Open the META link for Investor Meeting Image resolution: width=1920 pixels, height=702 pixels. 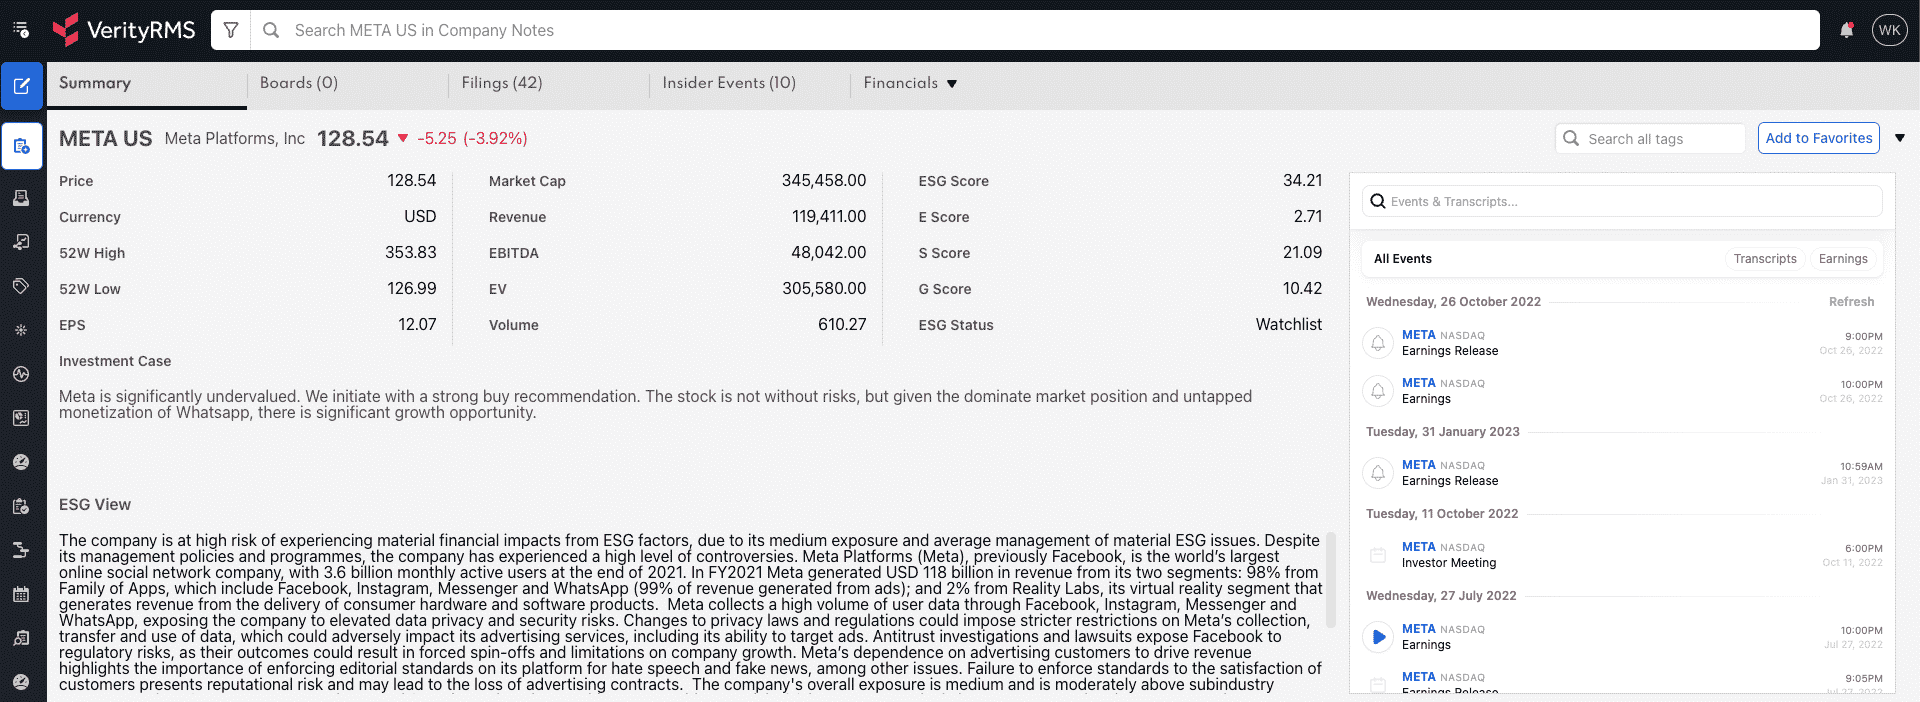pyautogui.click(x=1419, y=547)
